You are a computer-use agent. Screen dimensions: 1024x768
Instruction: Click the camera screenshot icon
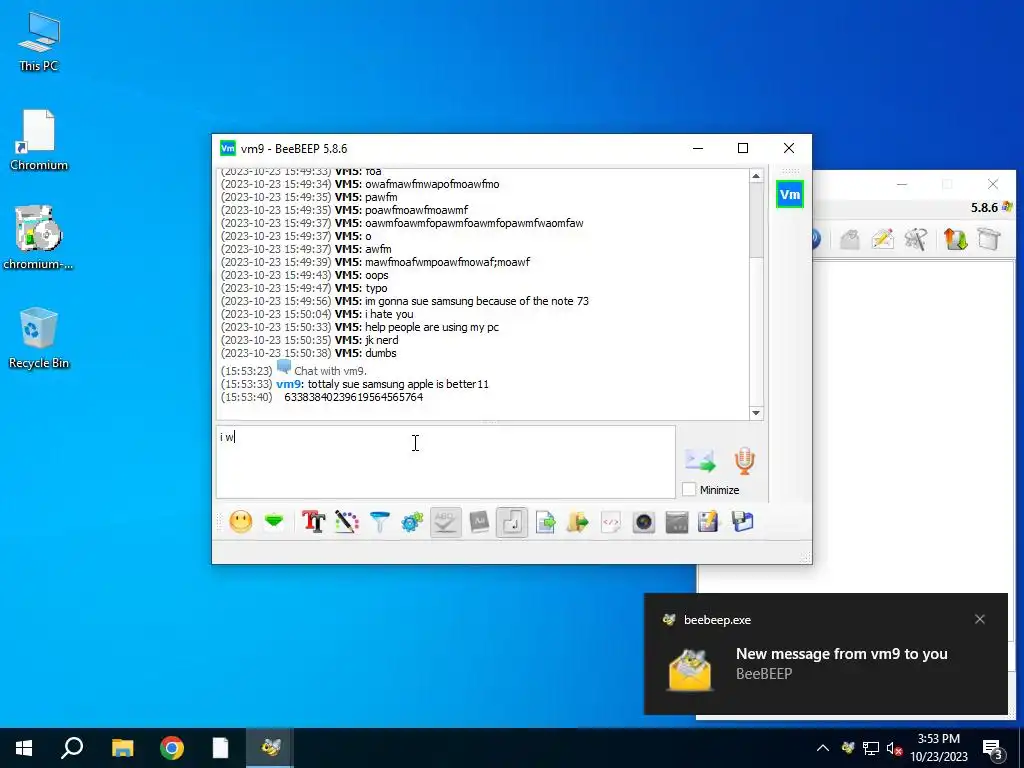coord(644,522)
